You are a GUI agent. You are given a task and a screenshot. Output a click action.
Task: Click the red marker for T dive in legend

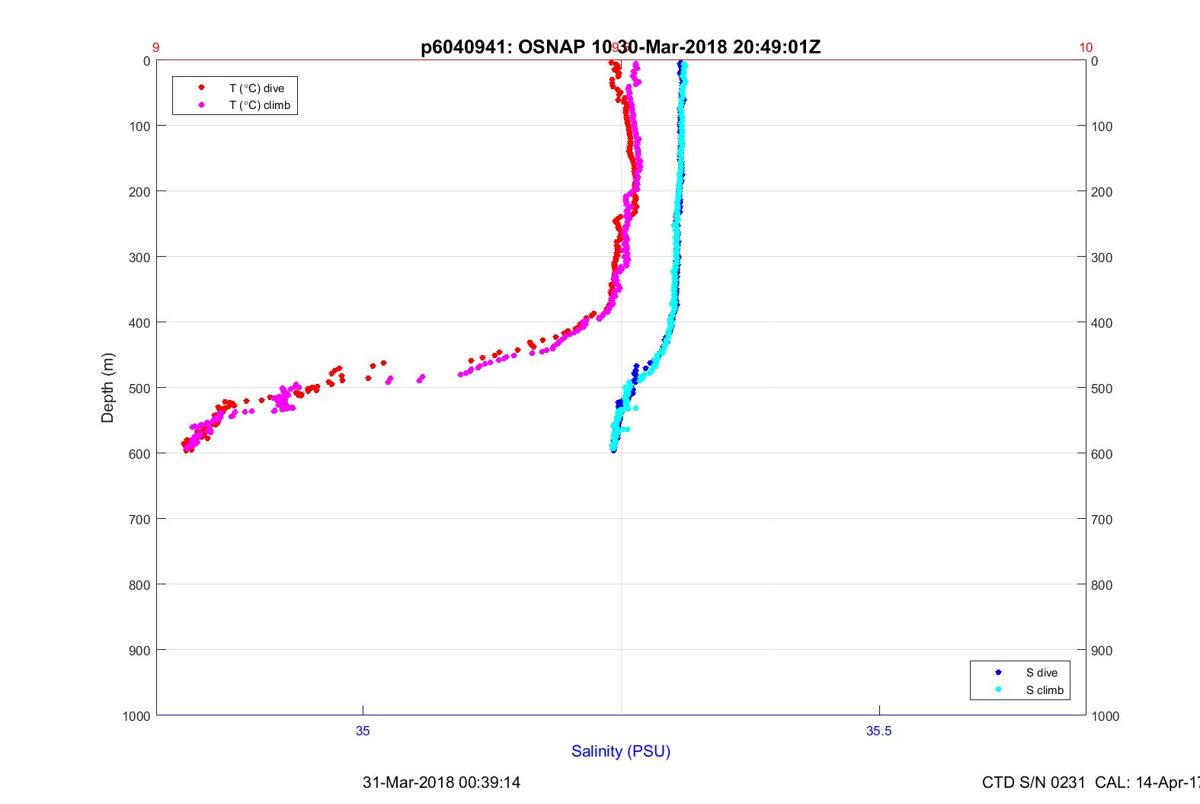(201, 88)
